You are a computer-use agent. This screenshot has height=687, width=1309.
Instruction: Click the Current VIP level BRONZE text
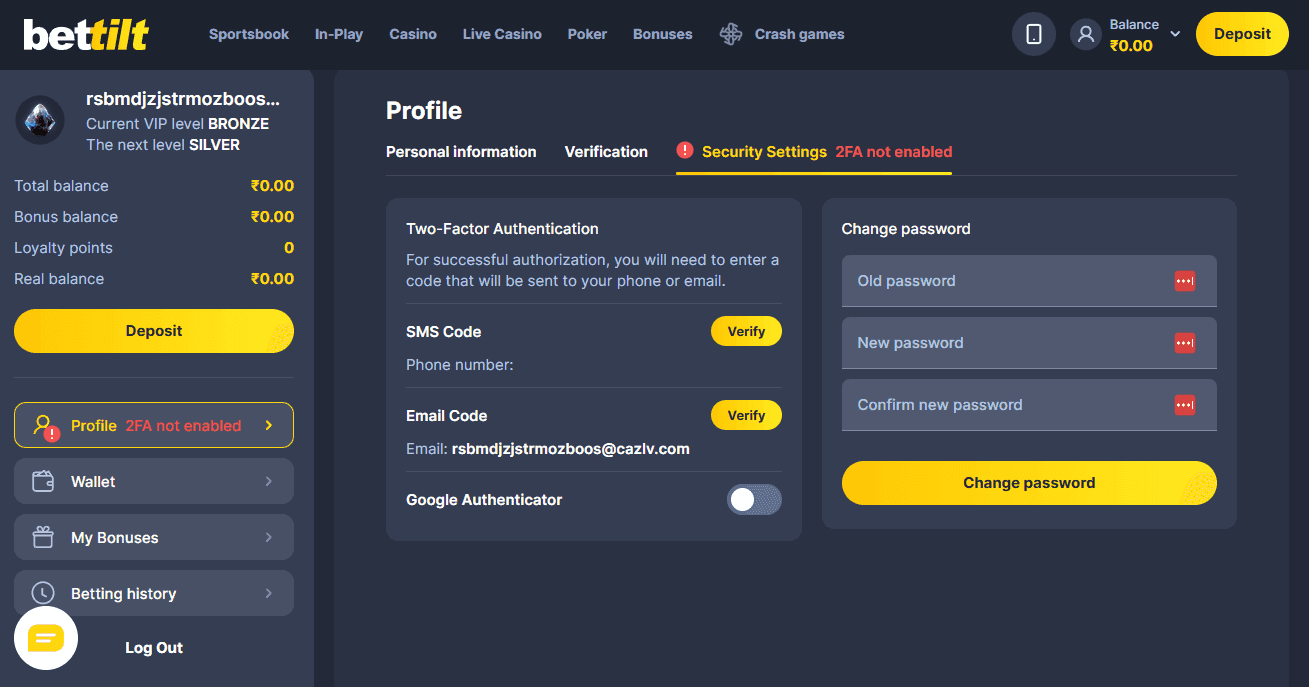click(177, 124)
